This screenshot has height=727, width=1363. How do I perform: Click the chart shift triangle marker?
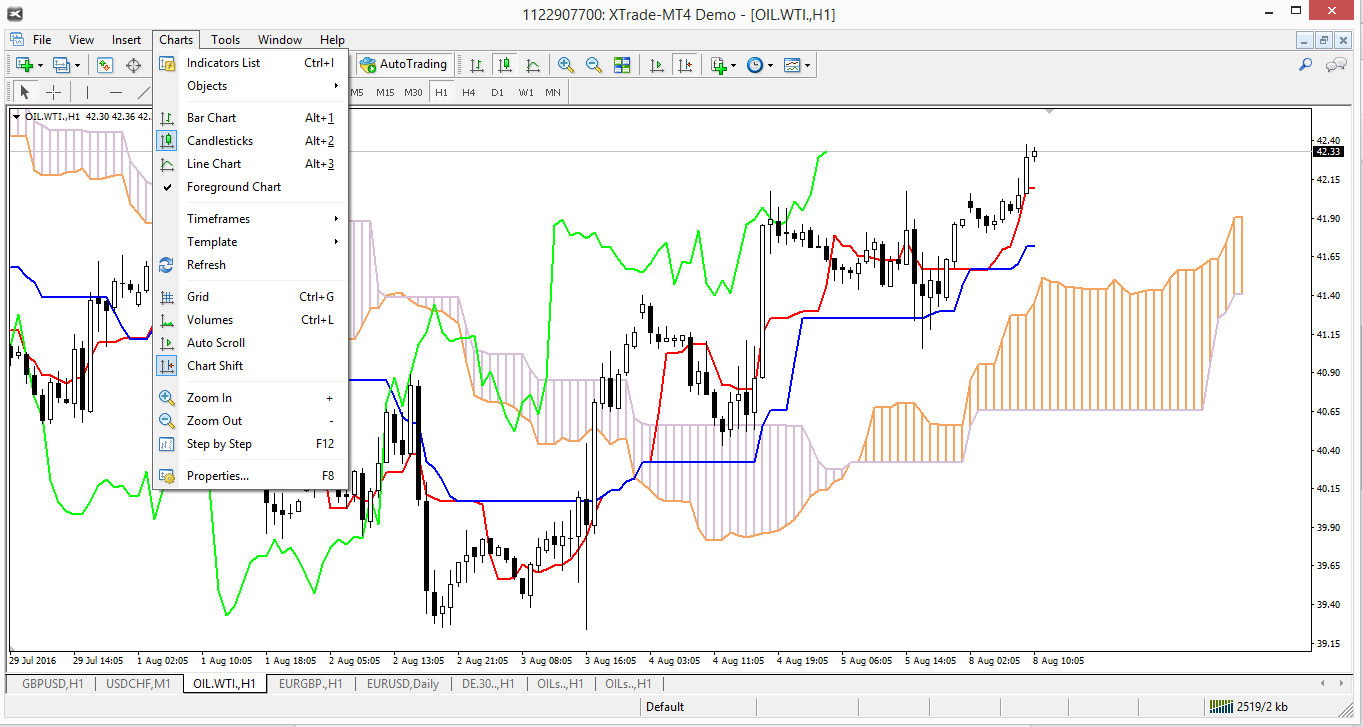pos(1049,110)
